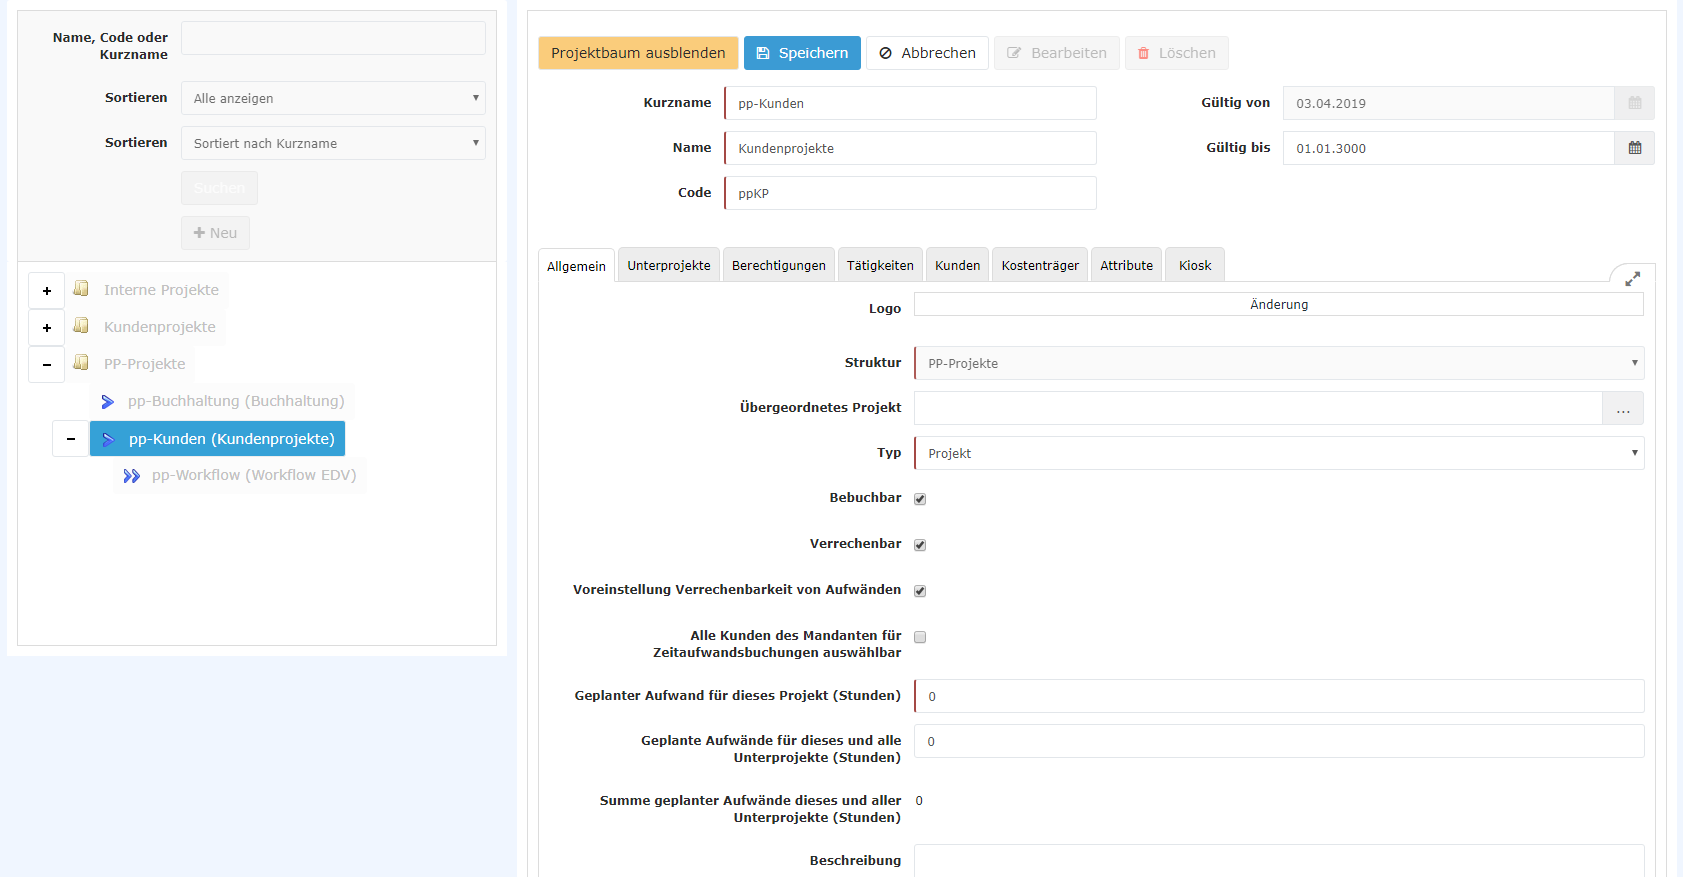
Task: Open the Berechtigungen tab
Action: click(x=779, y=265)
